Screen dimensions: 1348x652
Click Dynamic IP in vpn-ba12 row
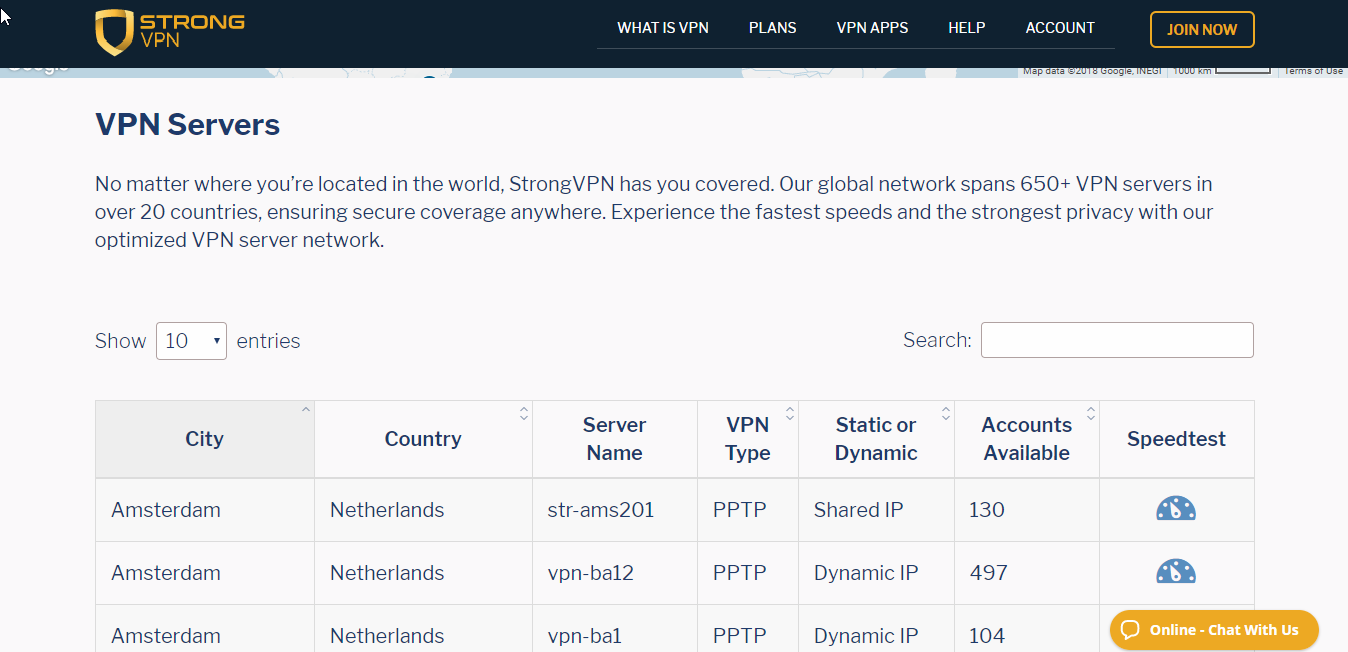point(866,573)
